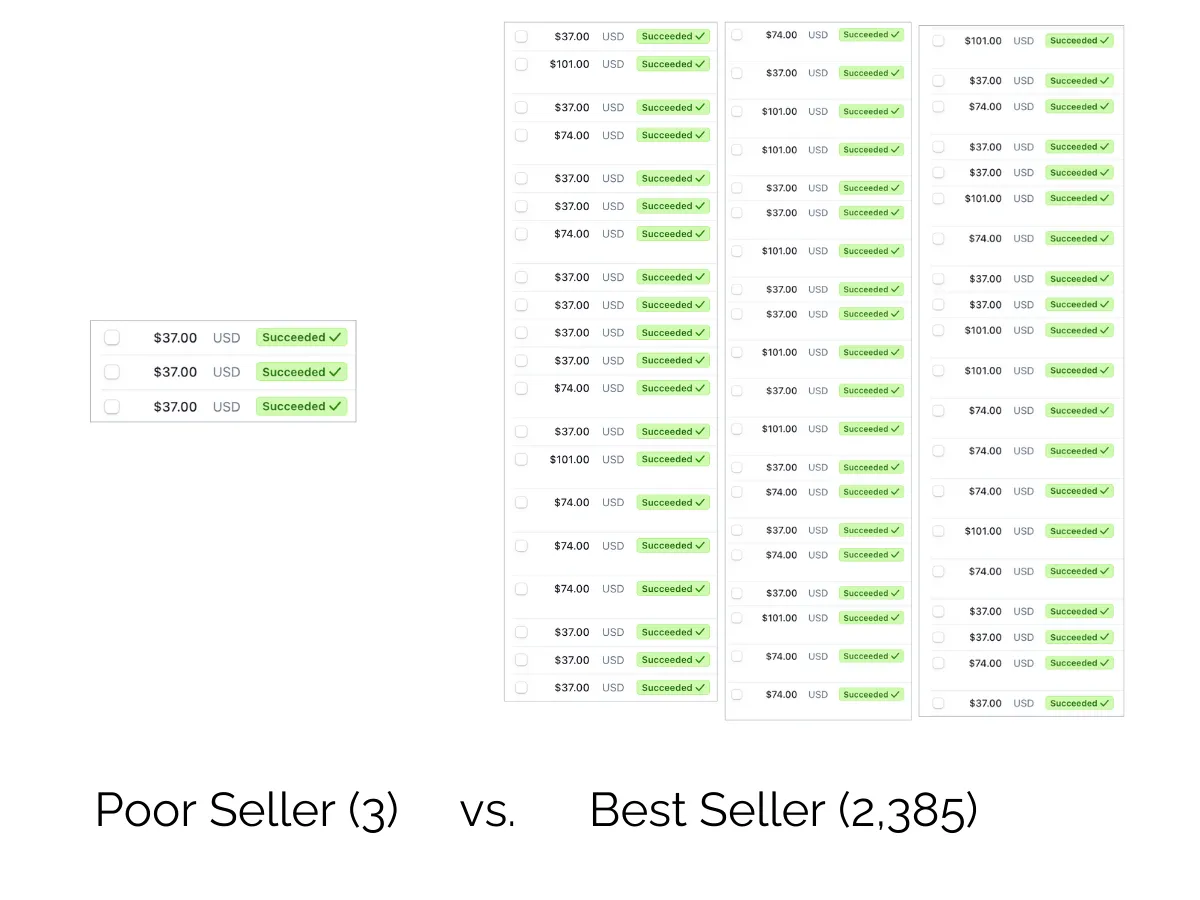Tick the last checkbox in Poor Seller list

112,406
